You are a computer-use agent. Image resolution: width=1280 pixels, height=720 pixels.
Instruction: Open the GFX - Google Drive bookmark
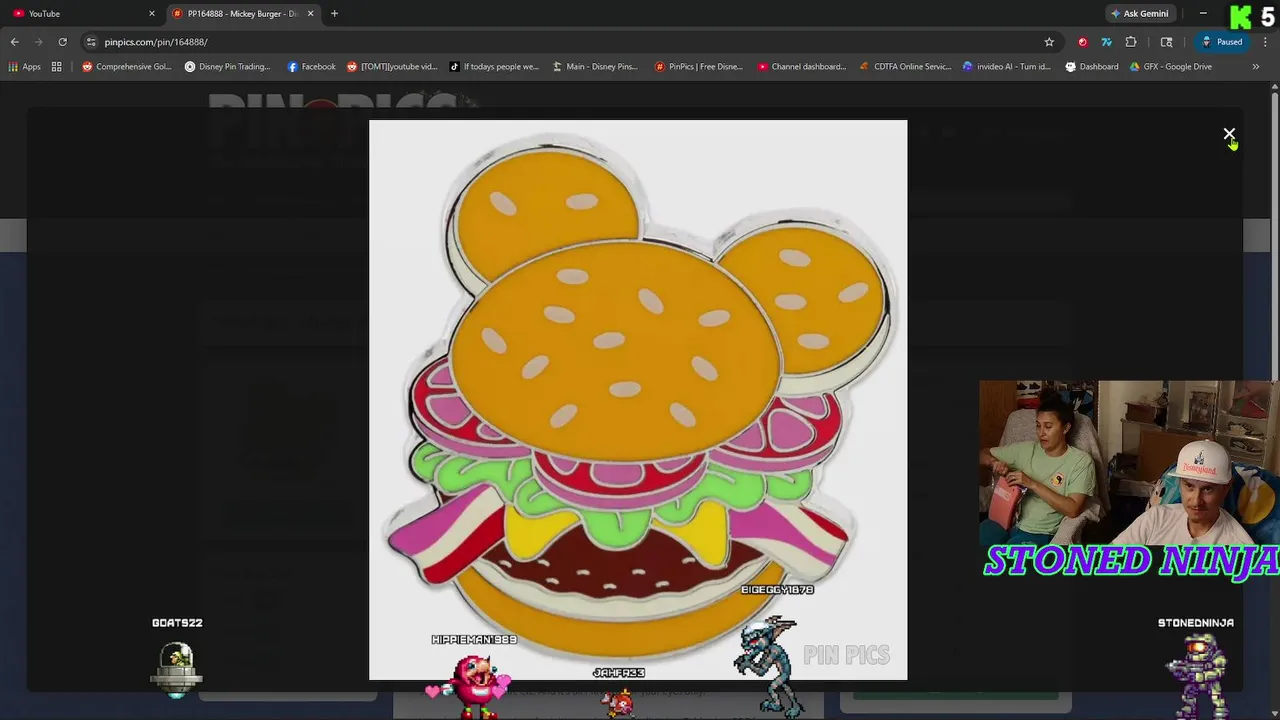point(1170,67)
